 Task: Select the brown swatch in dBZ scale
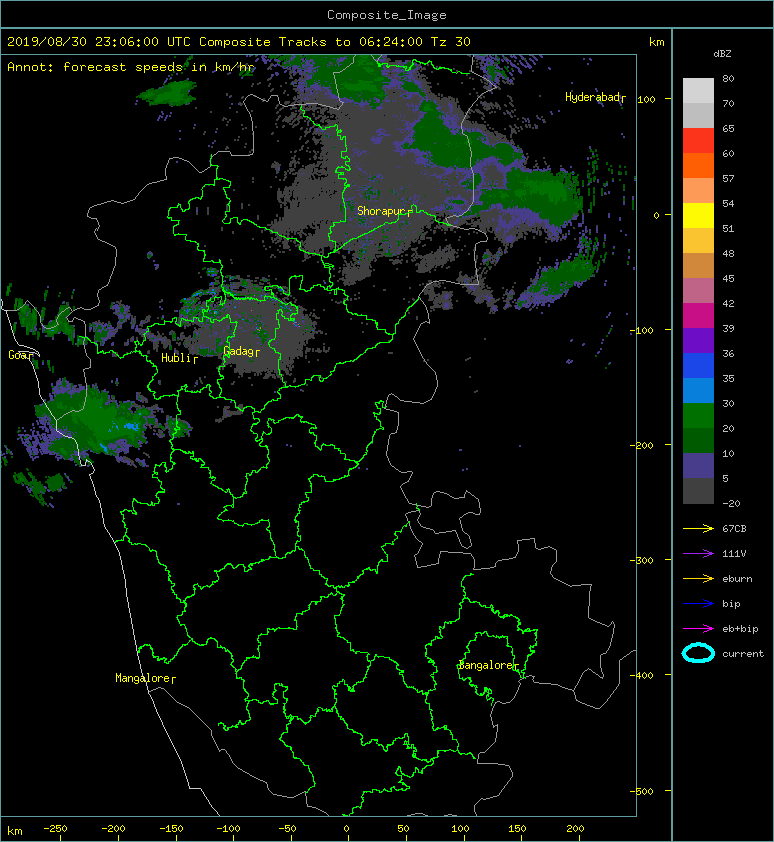point(698,266)
